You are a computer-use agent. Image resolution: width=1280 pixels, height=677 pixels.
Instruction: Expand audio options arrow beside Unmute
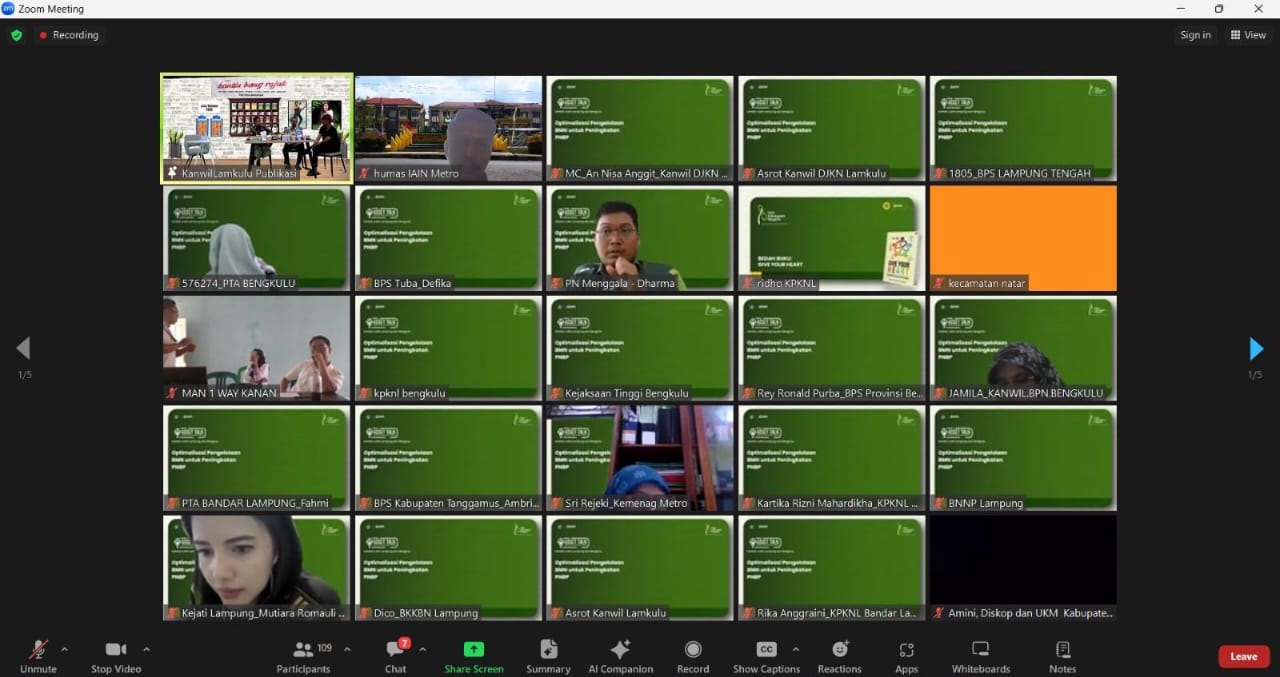tap(65, 649)
